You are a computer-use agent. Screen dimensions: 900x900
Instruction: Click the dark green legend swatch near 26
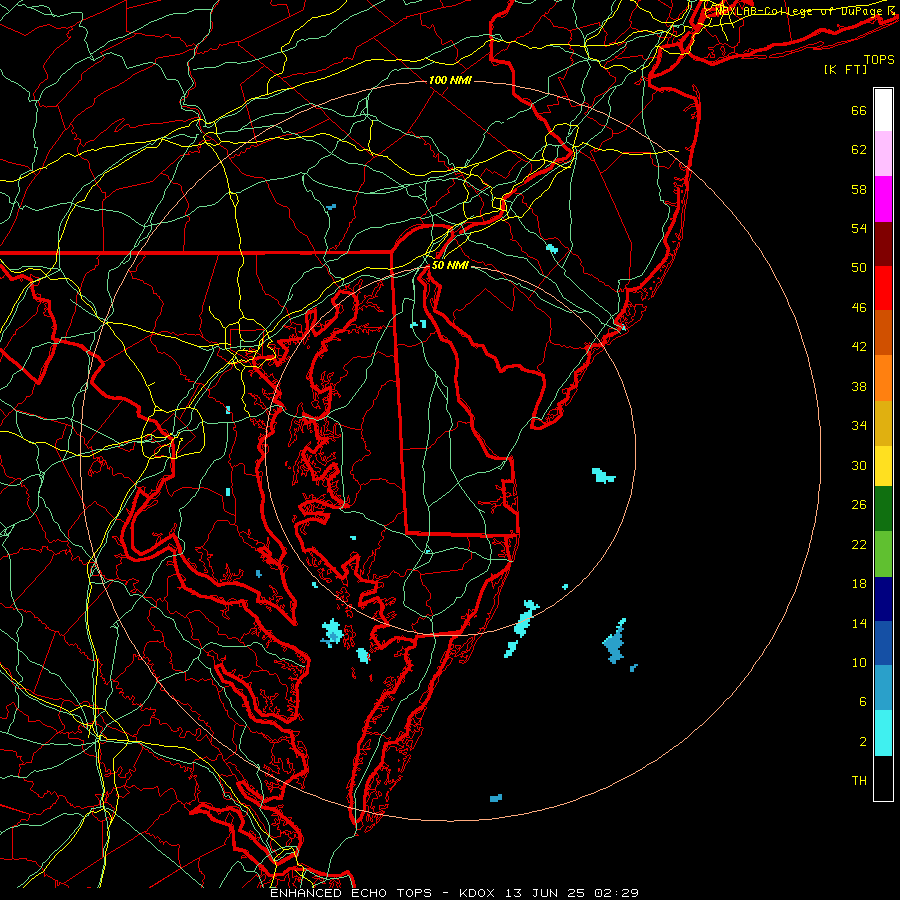point(883,509)
